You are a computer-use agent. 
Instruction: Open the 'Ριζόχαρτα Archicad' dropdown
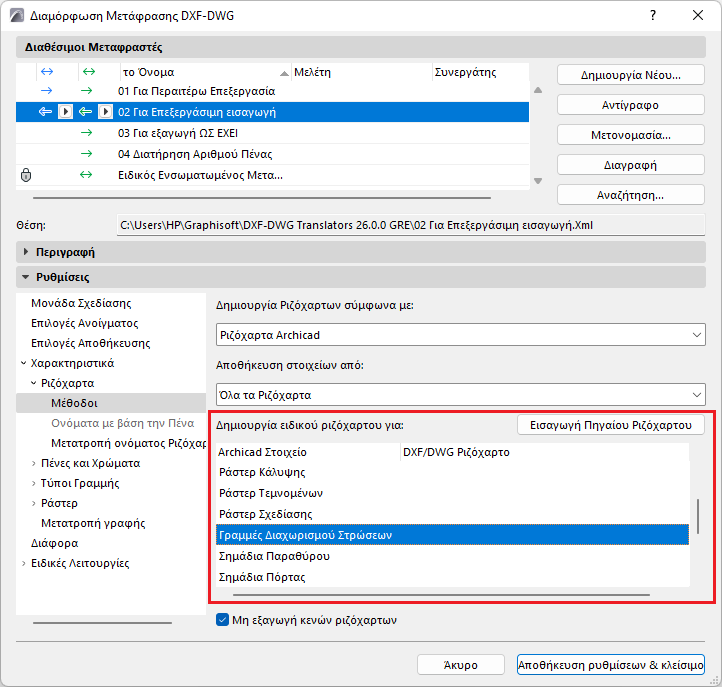pyautogui.click(x=461, y=335)
